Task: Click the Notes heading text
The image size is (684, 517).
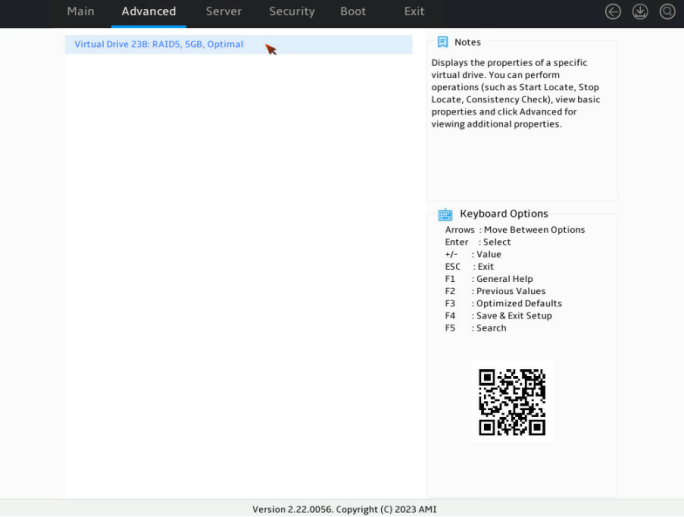Action: pos(467,42)
